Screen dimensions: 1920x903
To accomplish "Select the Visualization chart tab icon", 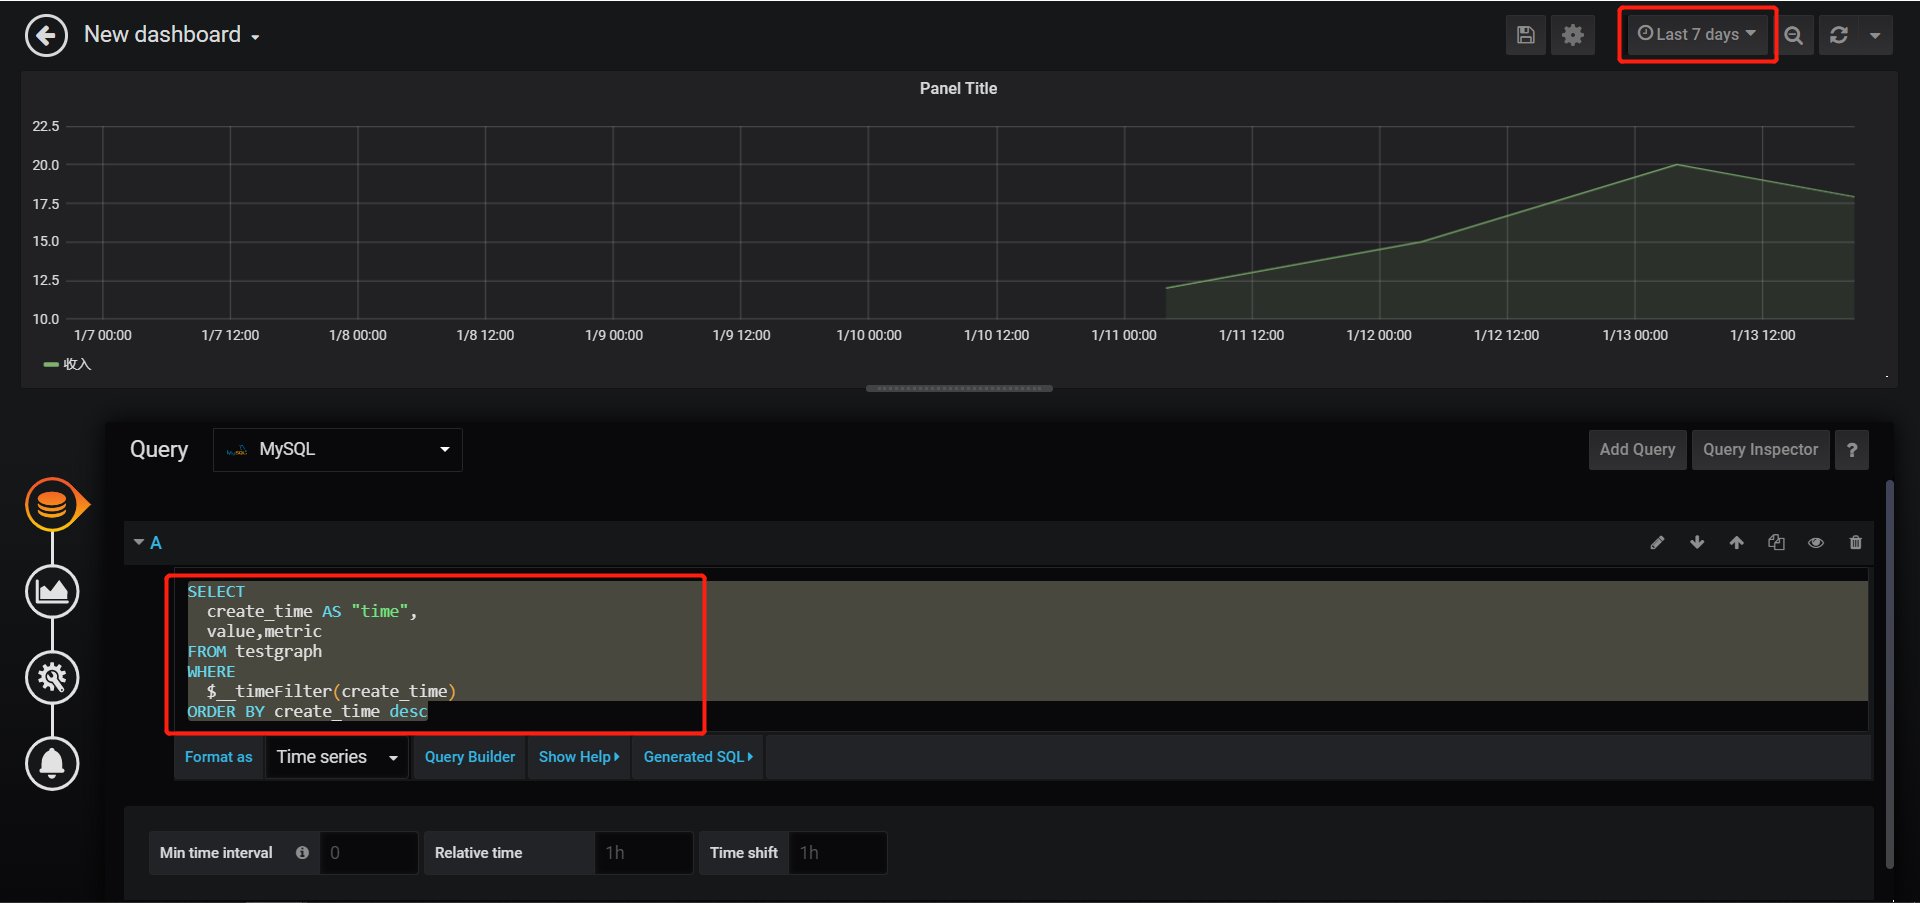I will point(52,591).
